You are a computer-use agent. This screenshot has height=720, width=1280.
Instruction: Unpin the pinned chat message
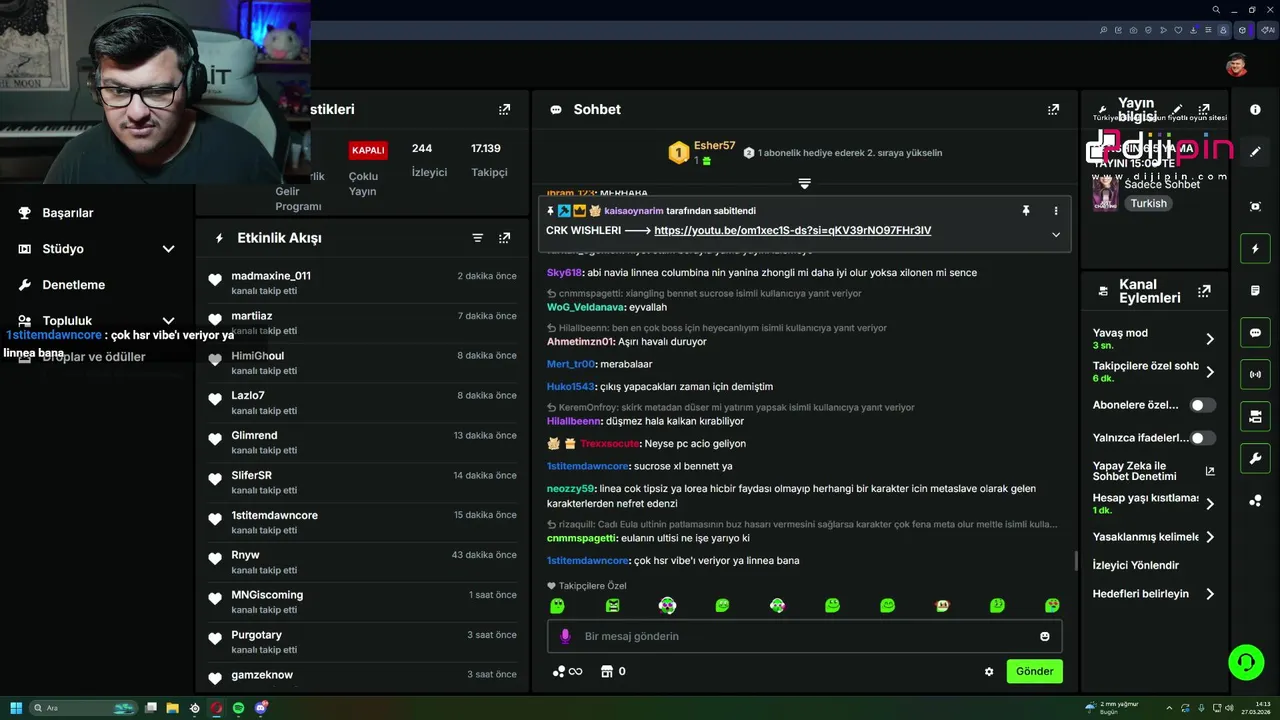[1025, 211]
